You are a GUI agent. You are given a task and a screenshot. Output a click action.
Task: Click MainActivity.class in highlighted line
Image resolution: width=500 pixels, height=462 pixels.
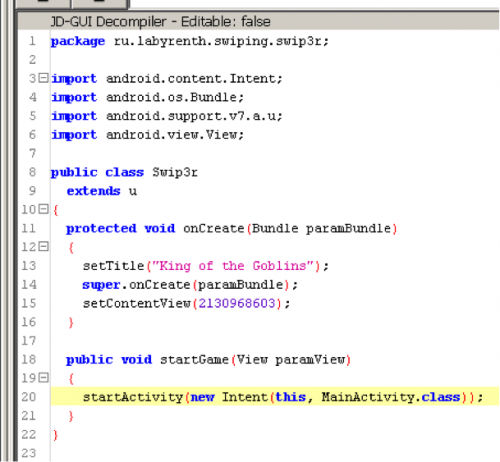tap(391, 397)
